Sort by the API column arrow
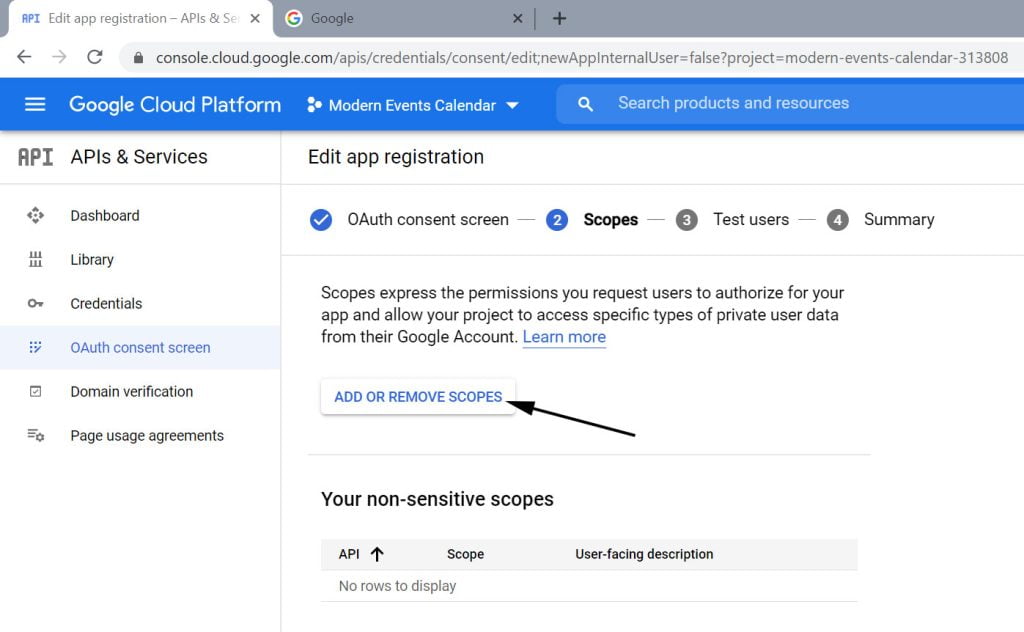This screenshot has height=632, width=1024. coord(377,554)
